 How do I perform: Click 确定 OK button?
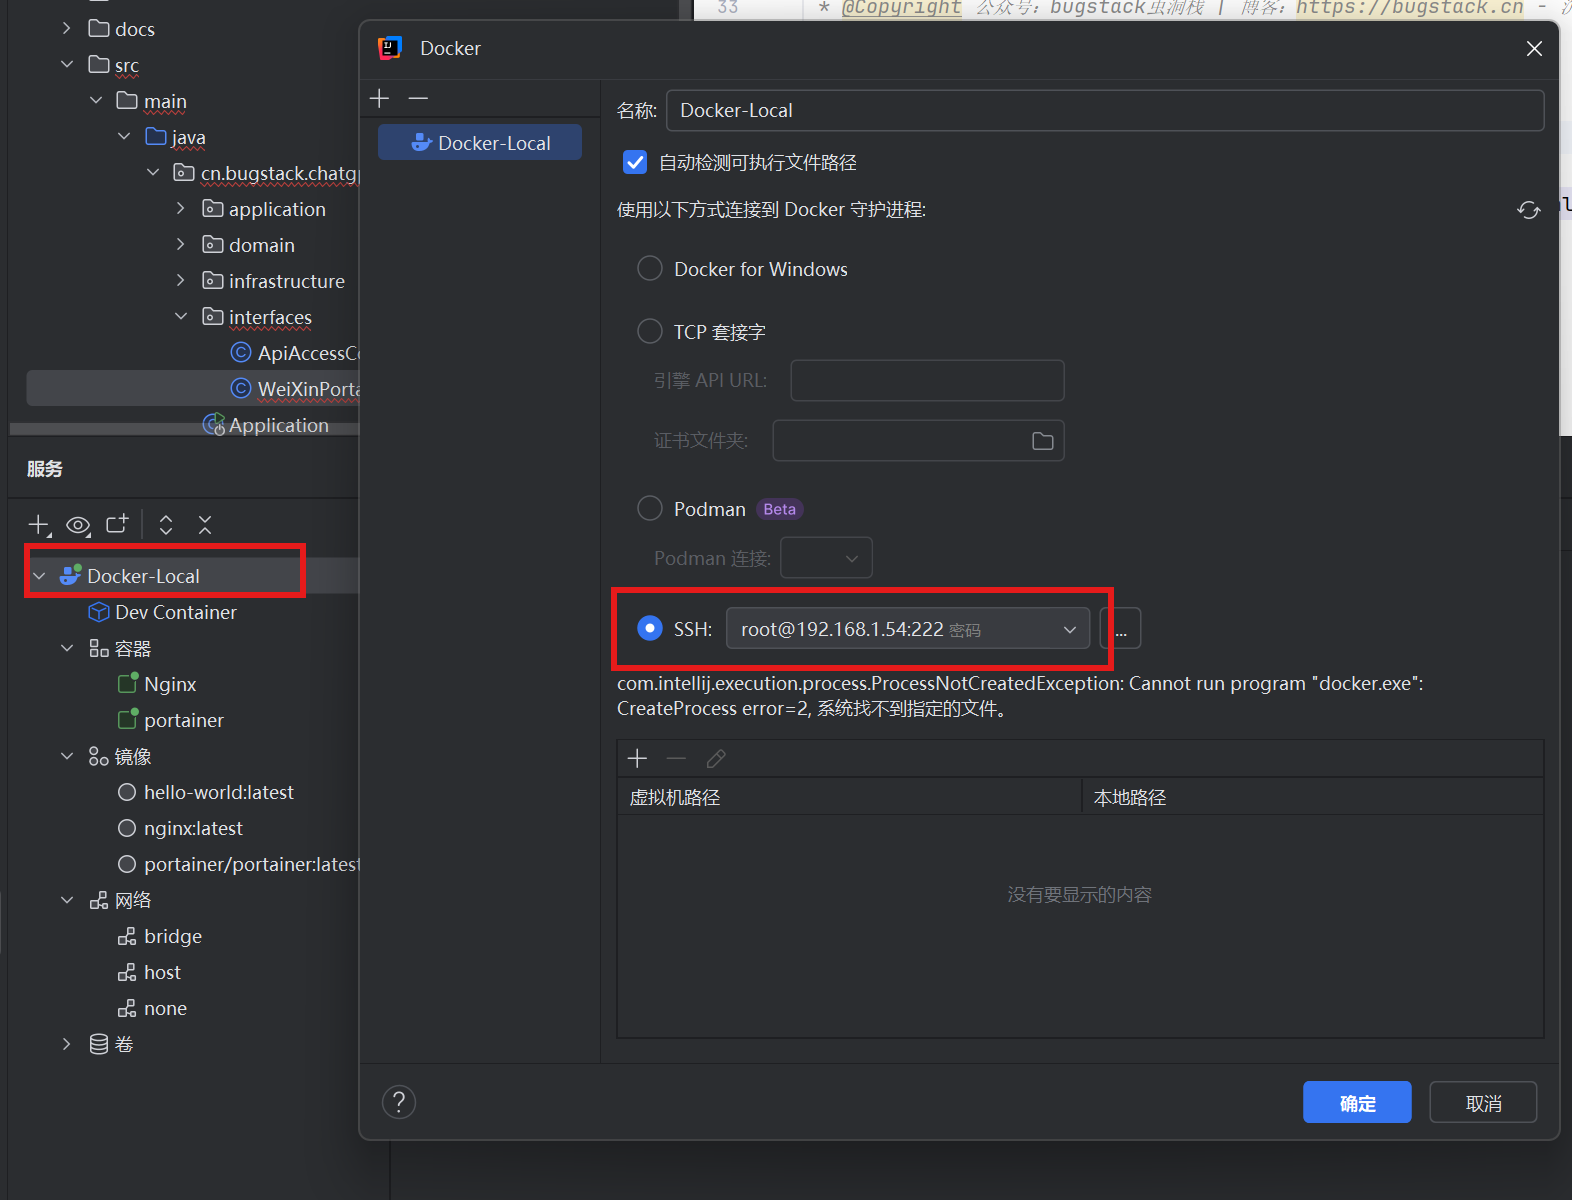point(1357,1102)
